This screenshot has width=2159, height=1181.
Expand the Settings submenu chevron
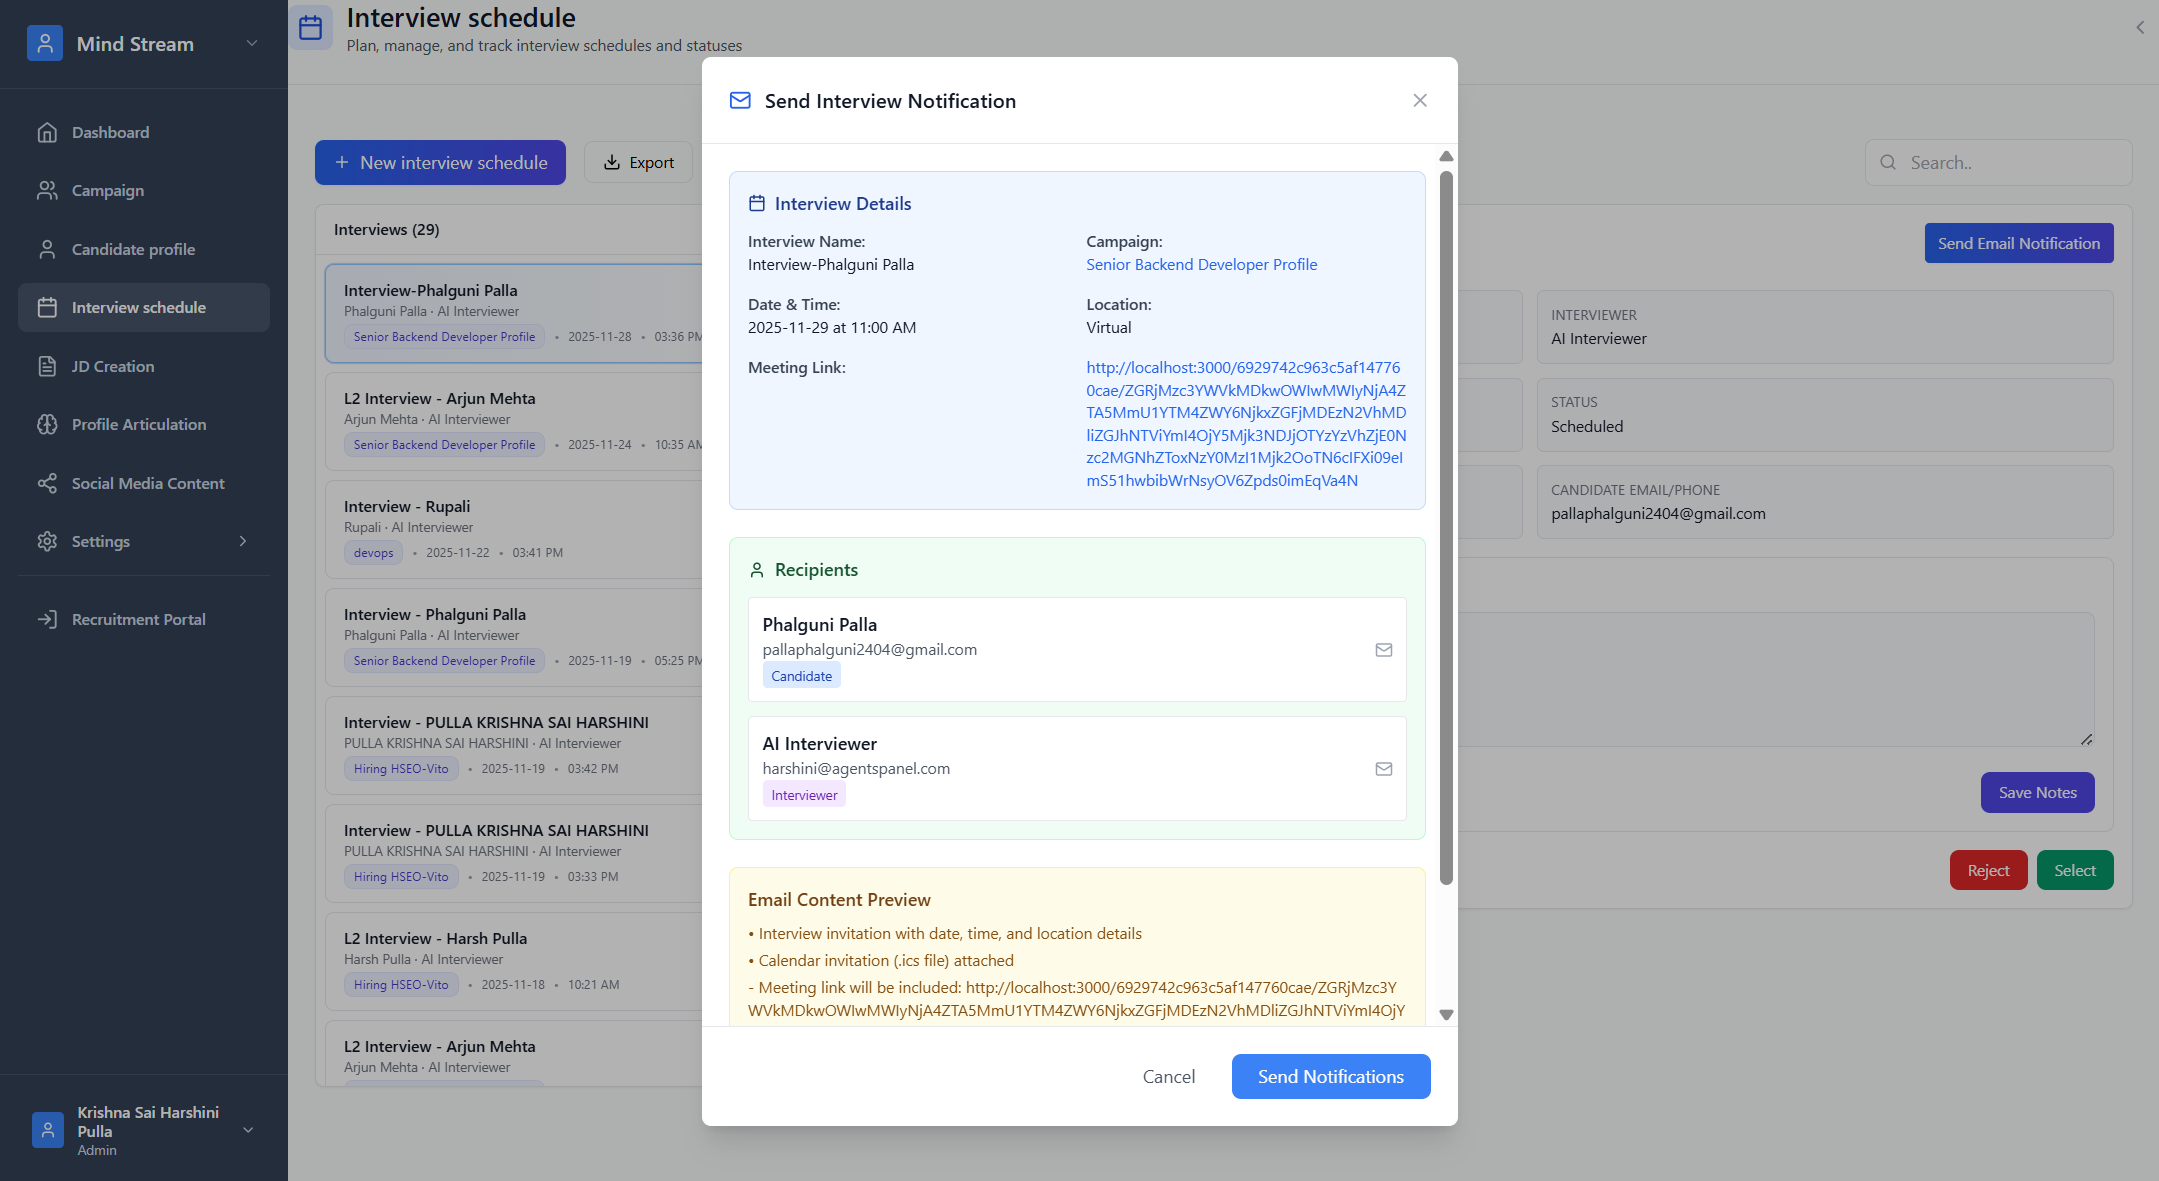243,541
